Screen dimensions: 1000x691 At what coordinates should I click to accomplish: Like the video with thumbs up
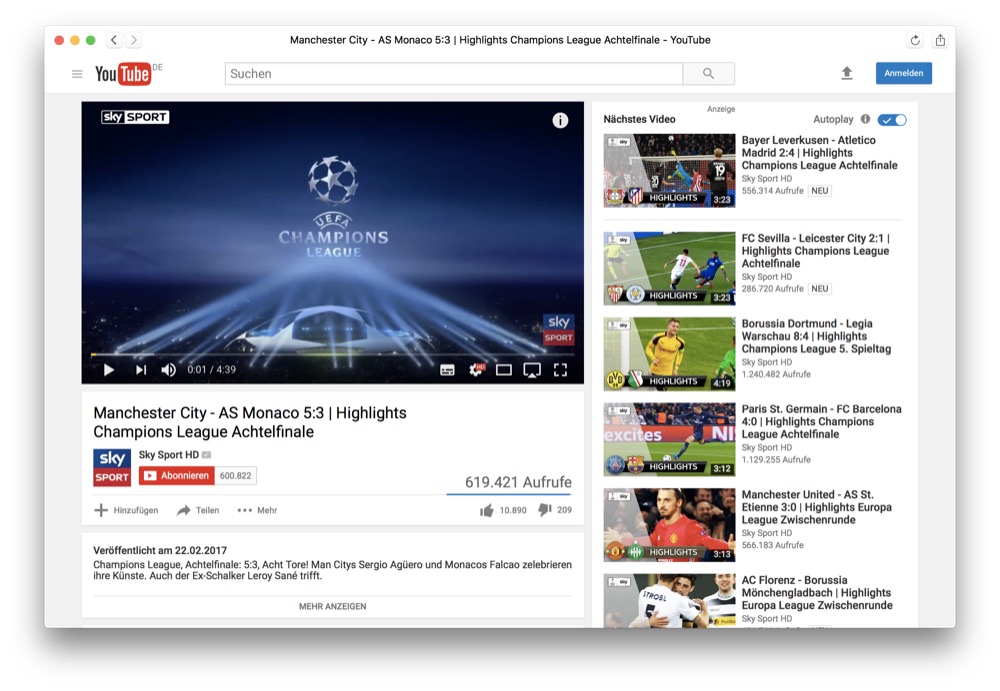tap(487, 510)
